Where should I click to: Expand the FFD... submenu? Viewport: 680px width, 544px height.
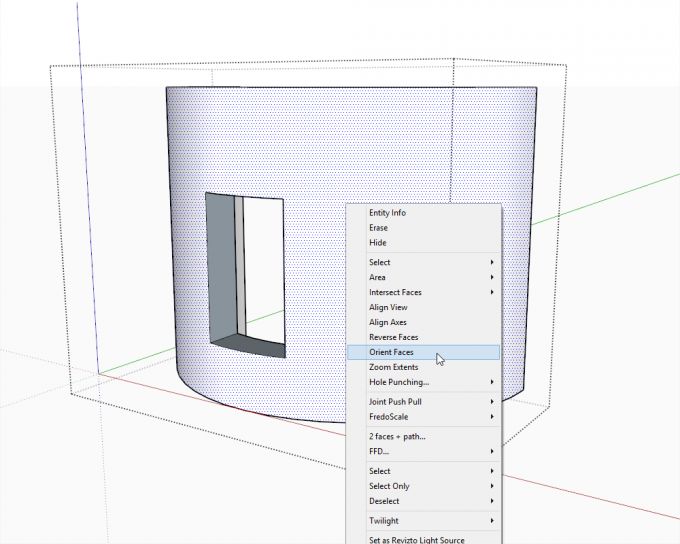click(x=378, y=451)
